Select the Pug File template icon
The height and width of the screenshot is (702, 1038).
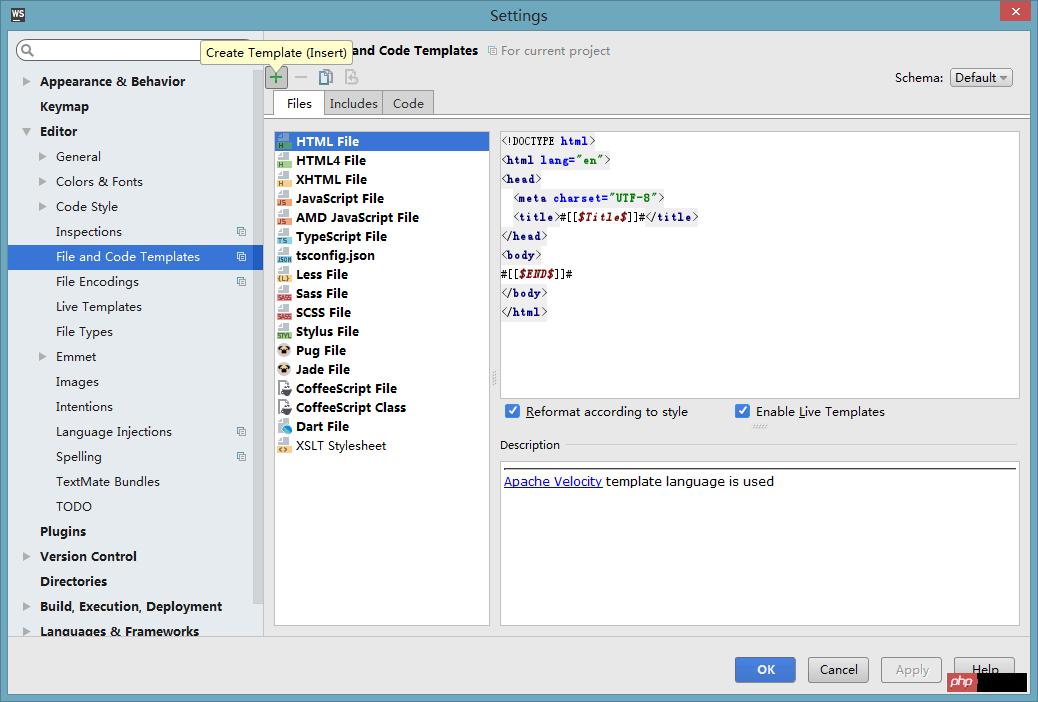tap(284, 351)
